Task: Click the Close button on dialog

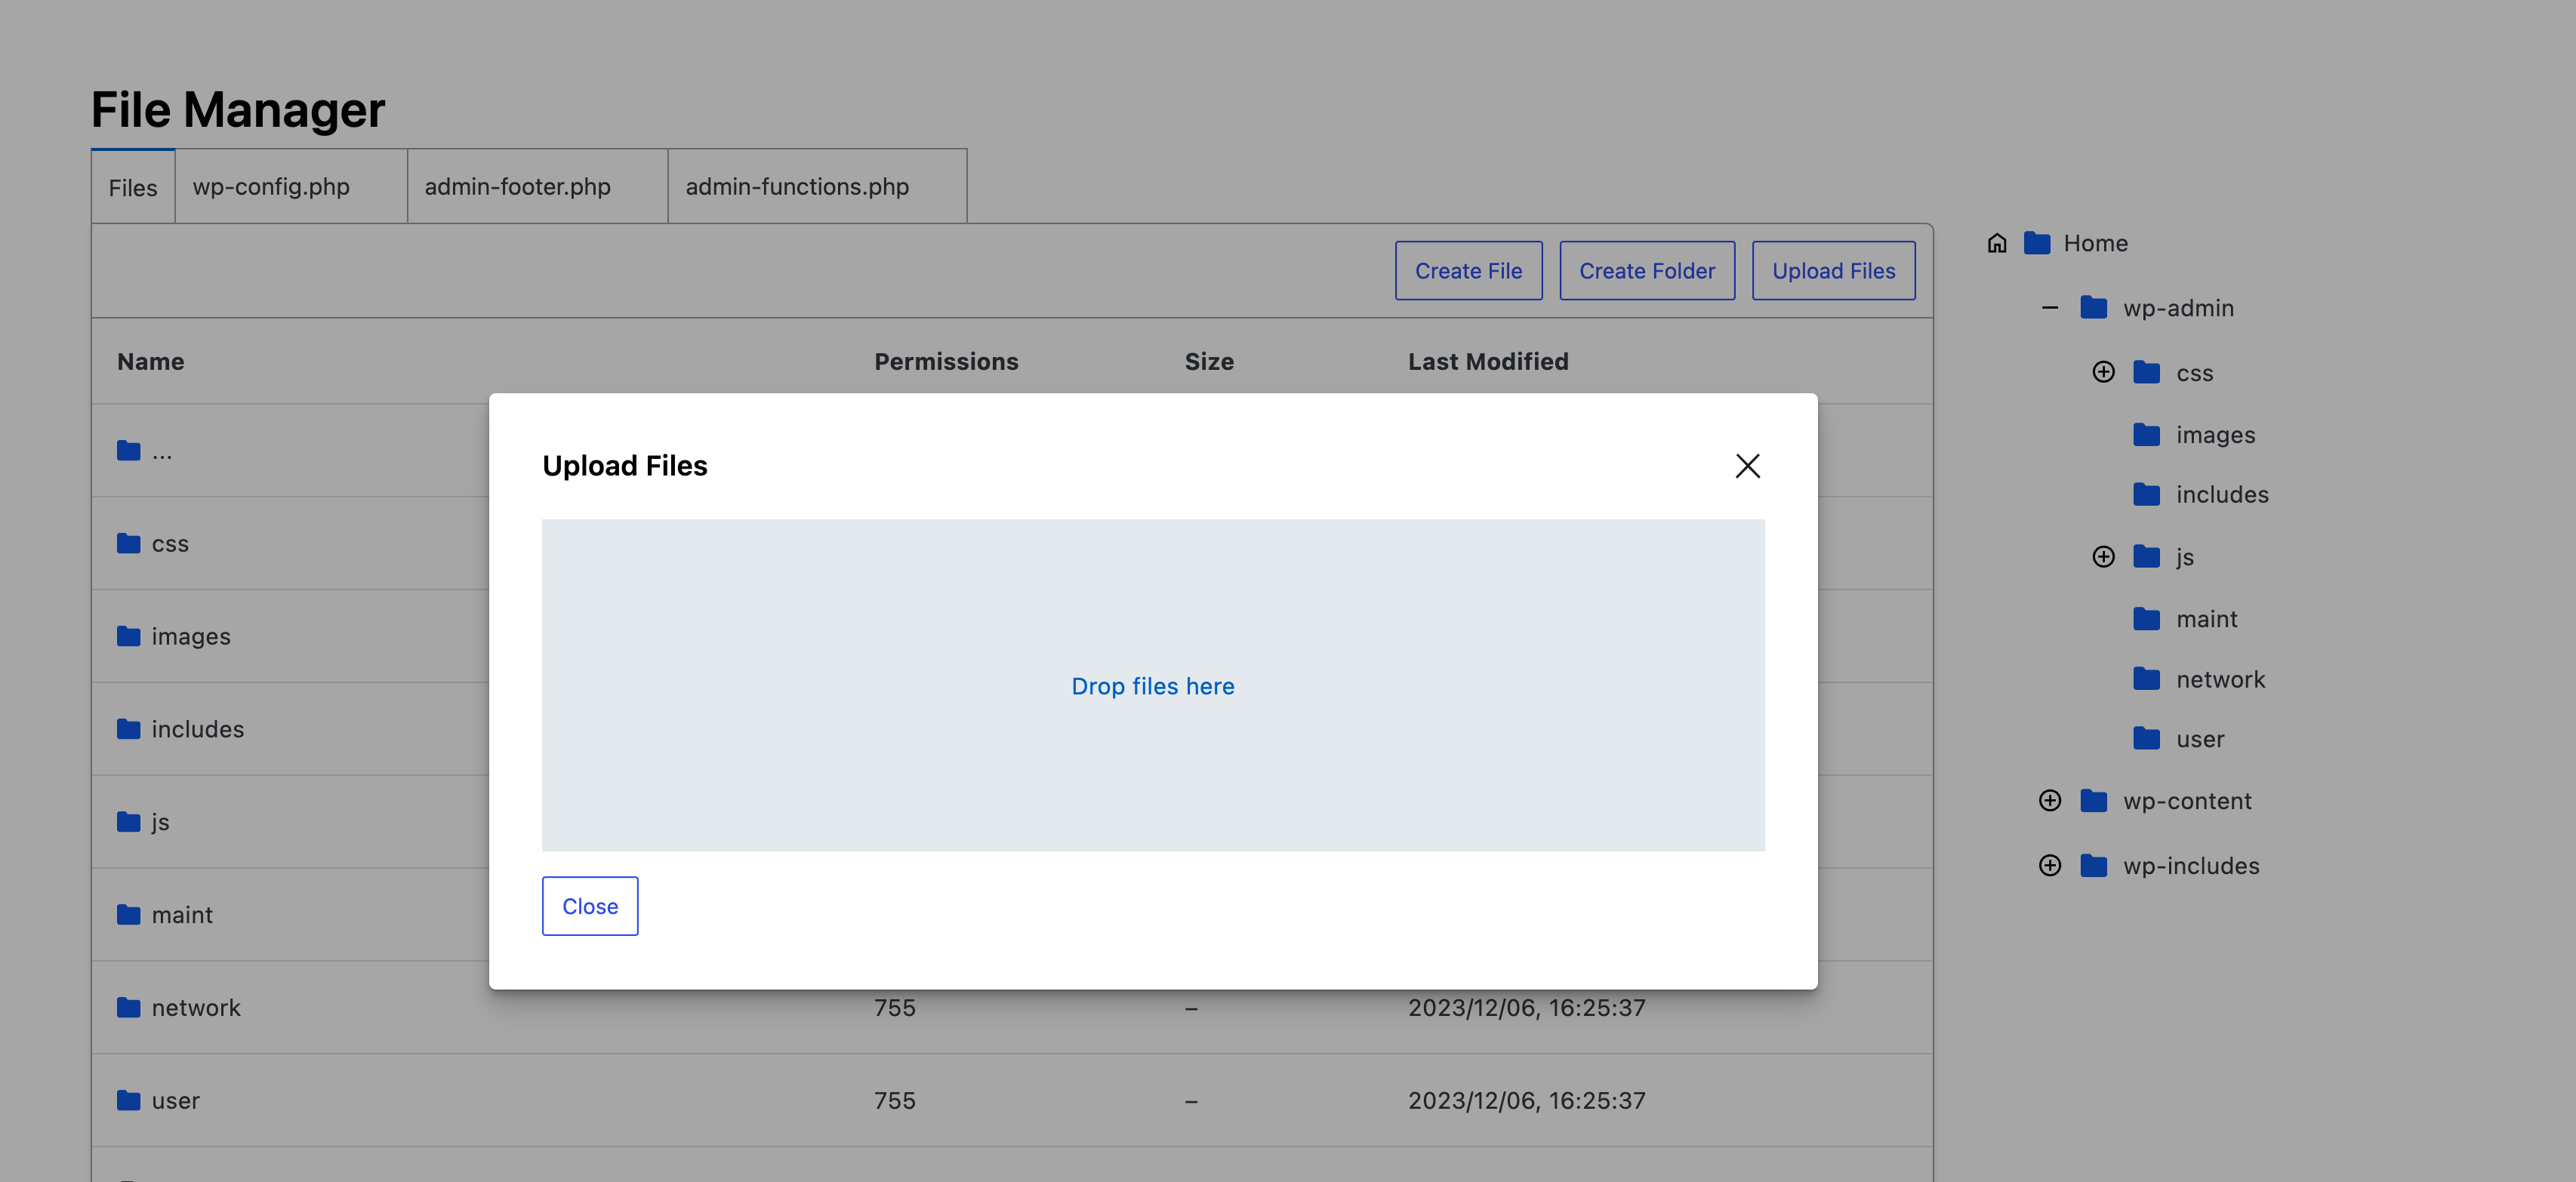Action: 590,904
